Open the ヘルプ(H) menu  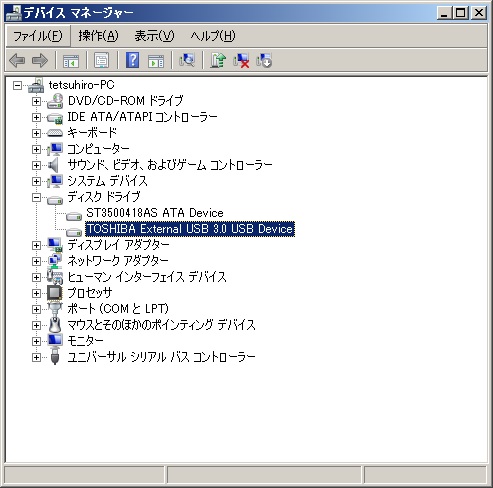click(x=213, y=36)
